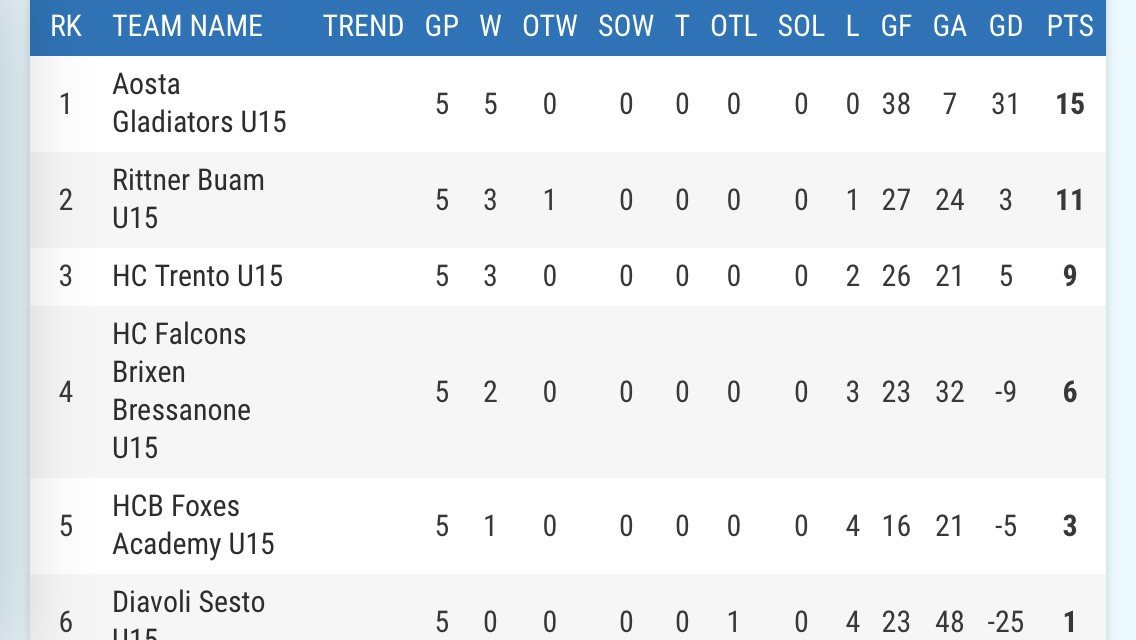Sort by TEAM NAME column header

(x=188, y=26)
